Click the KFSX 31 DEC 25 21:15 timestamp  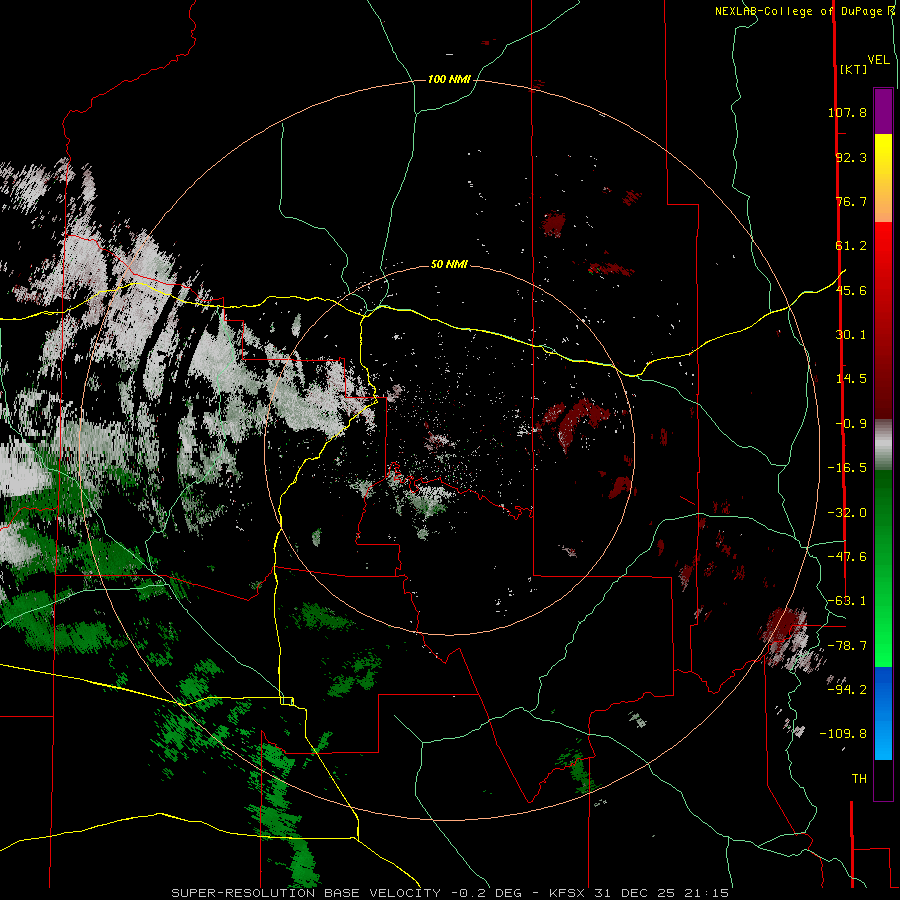click(x=639, y=893)
